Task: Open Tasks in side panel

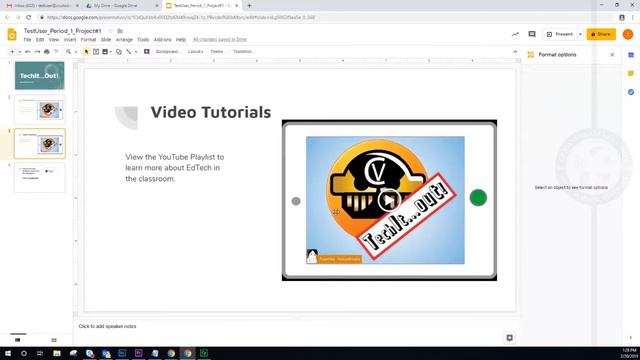Action: [x=631, y=92]
